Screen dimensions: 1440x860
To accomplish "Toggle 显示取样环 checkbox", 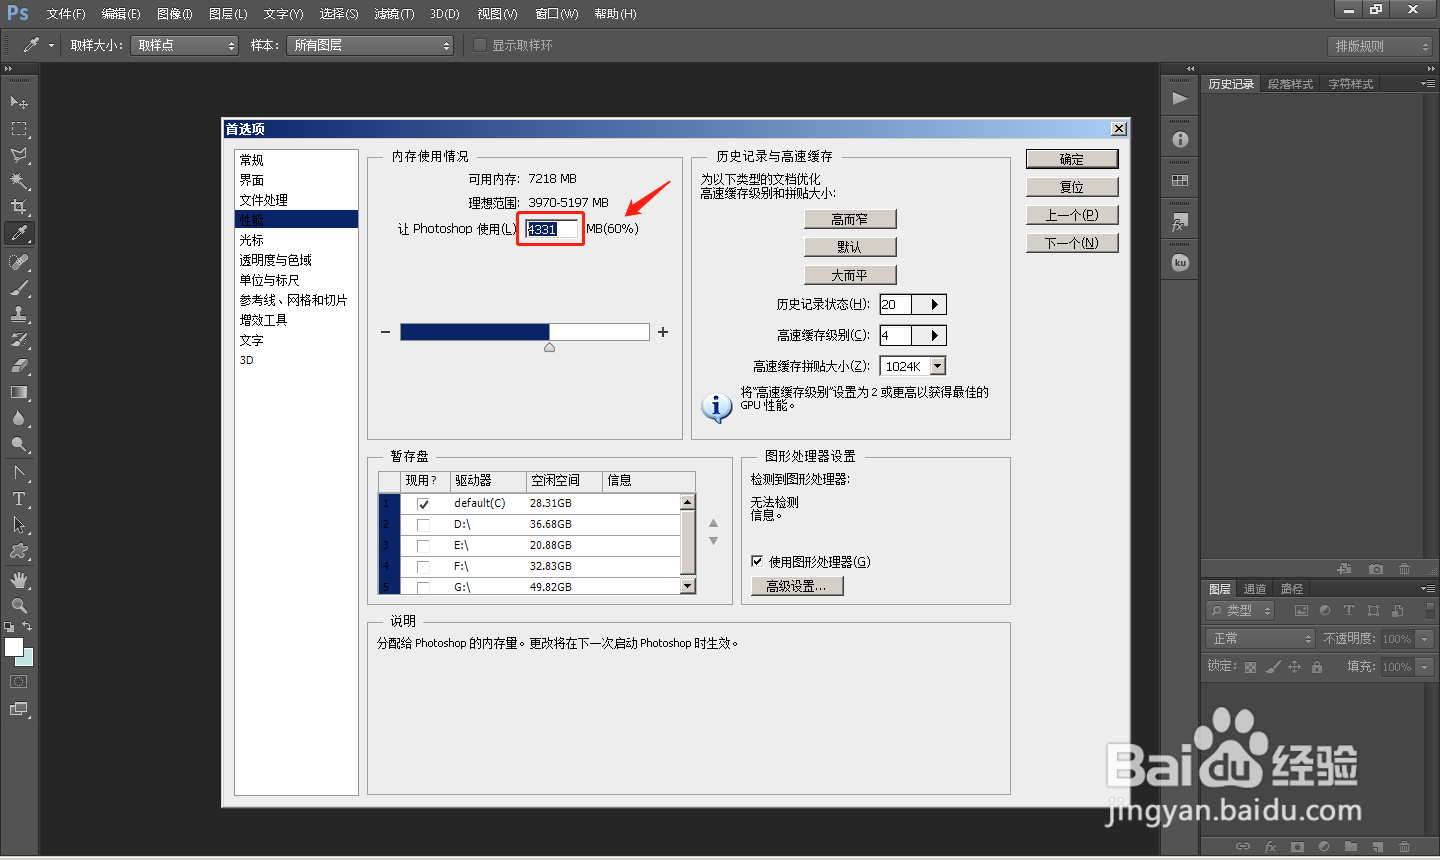I will tap(480, 45).
